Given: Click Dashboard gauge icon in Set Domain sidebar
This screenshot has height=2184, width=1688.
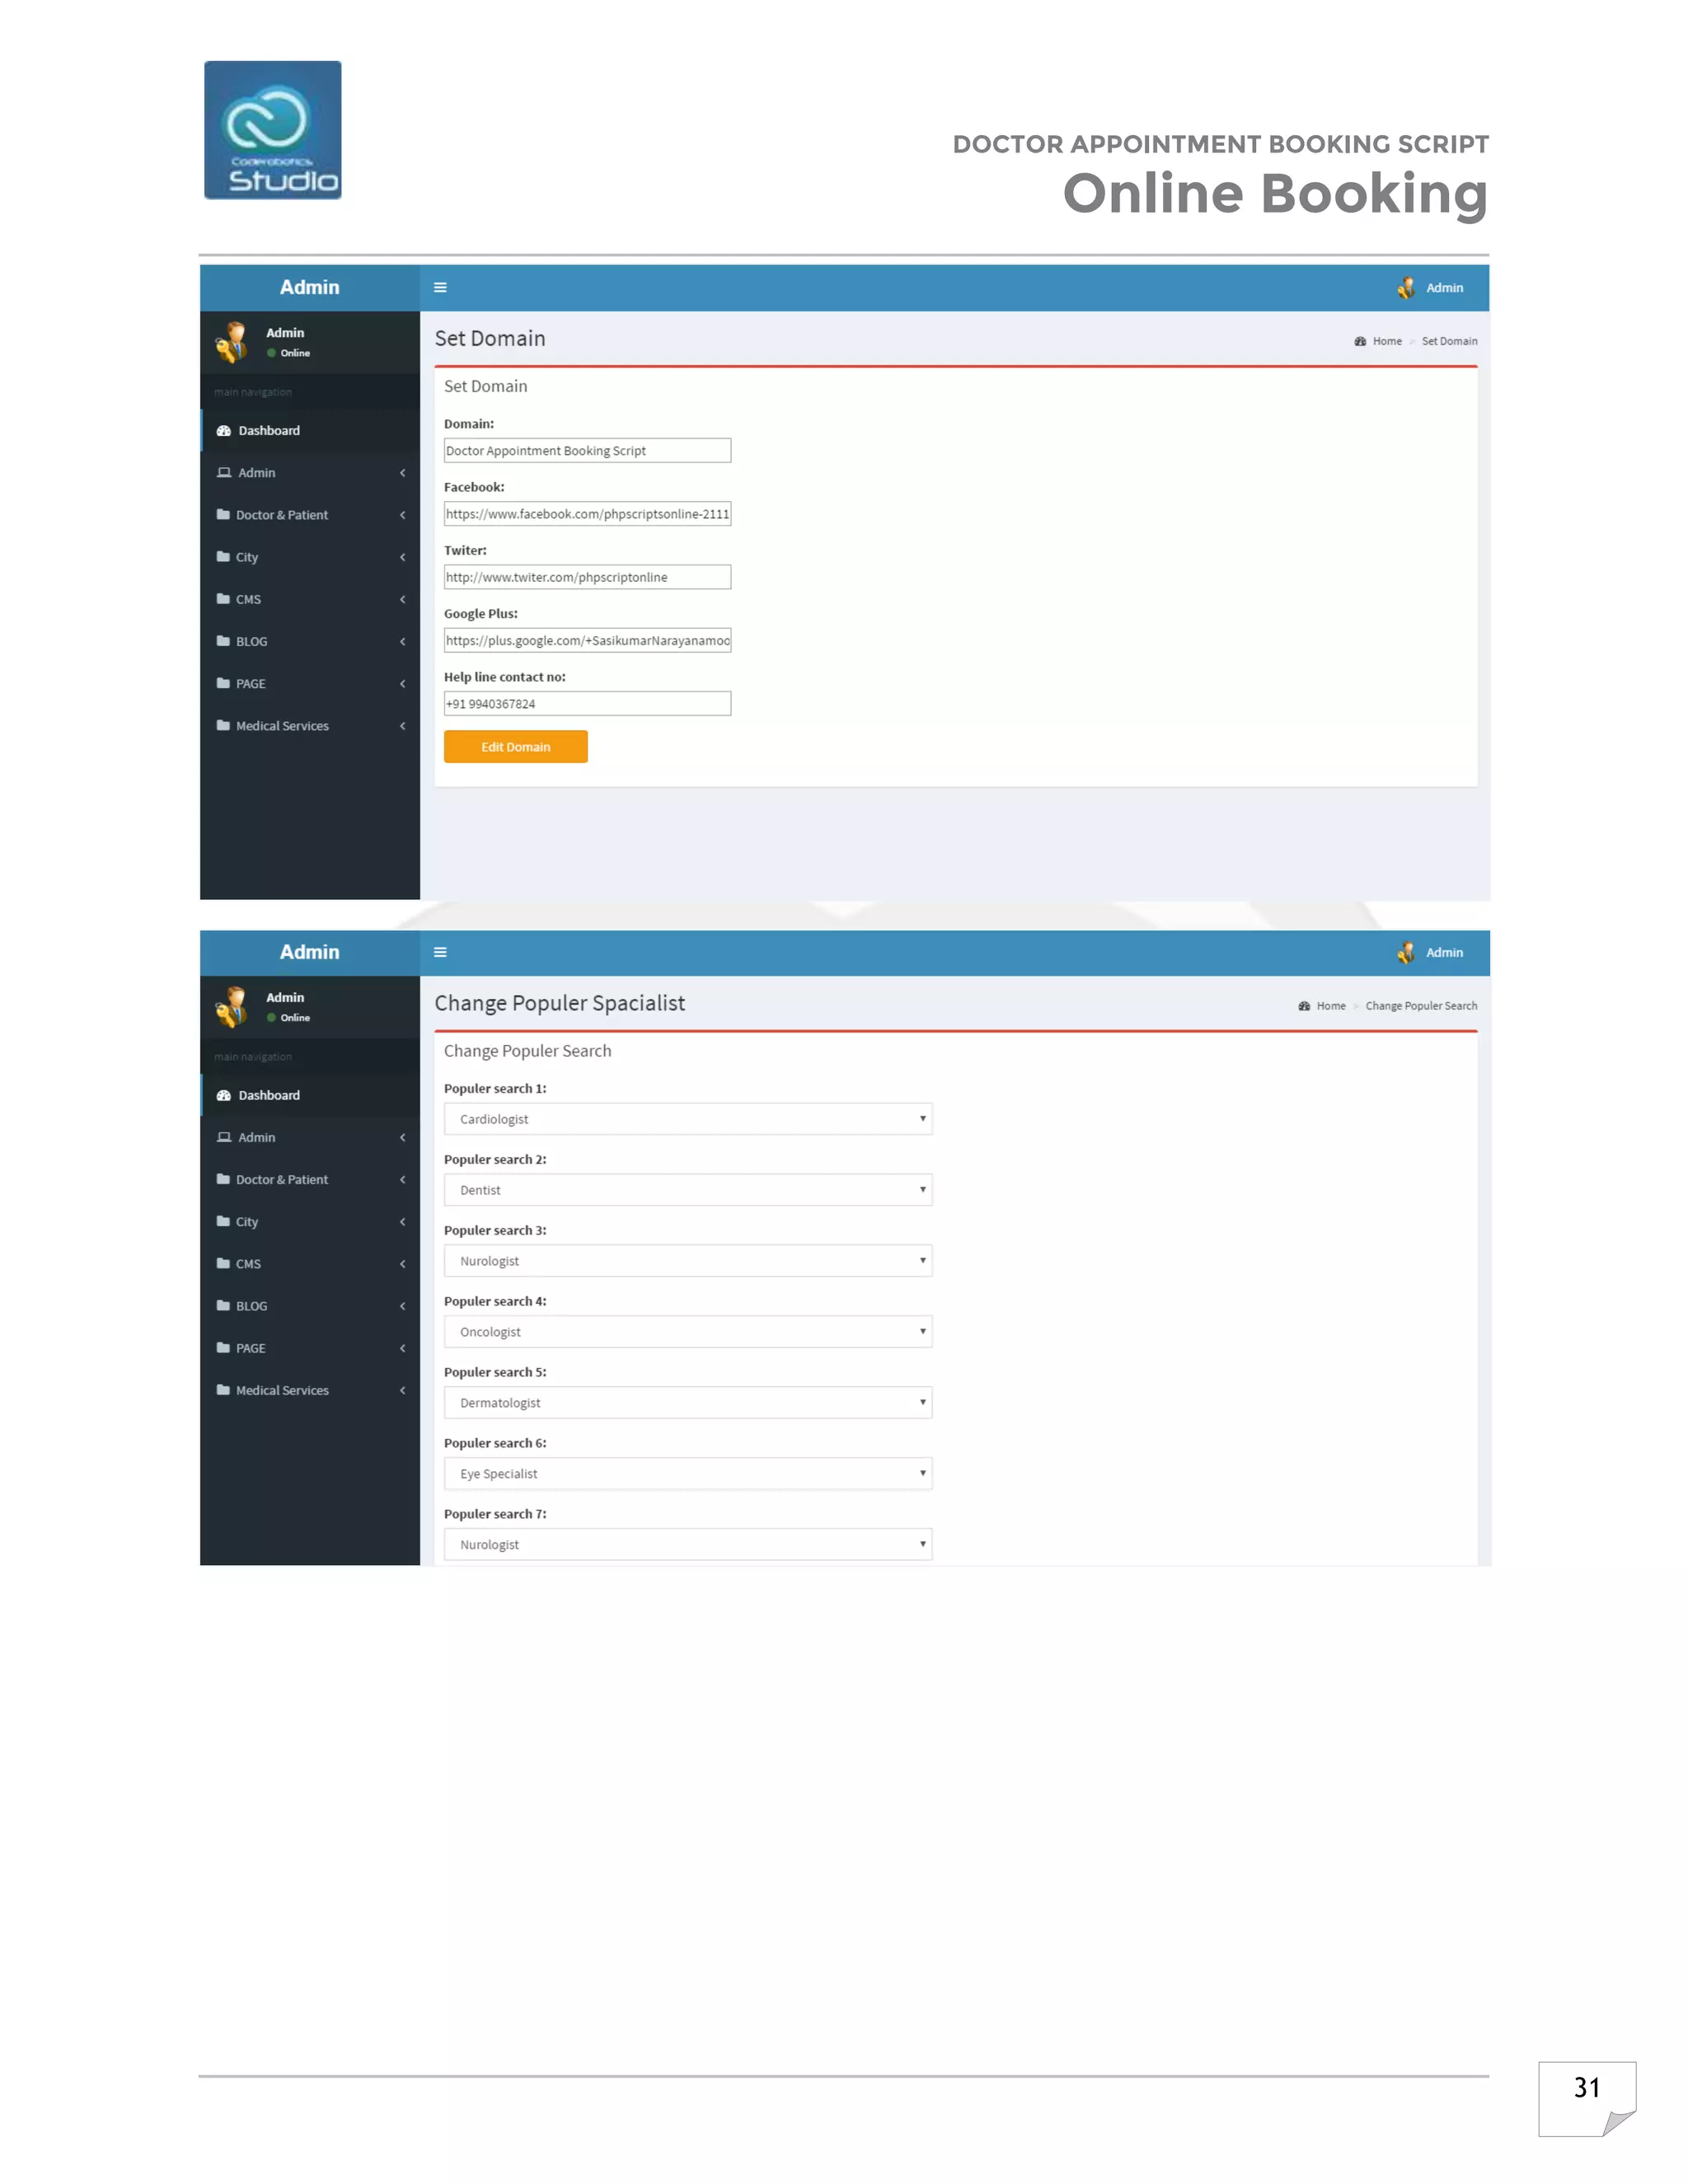Looking at the screenshot, I should [x=224, y=431].
